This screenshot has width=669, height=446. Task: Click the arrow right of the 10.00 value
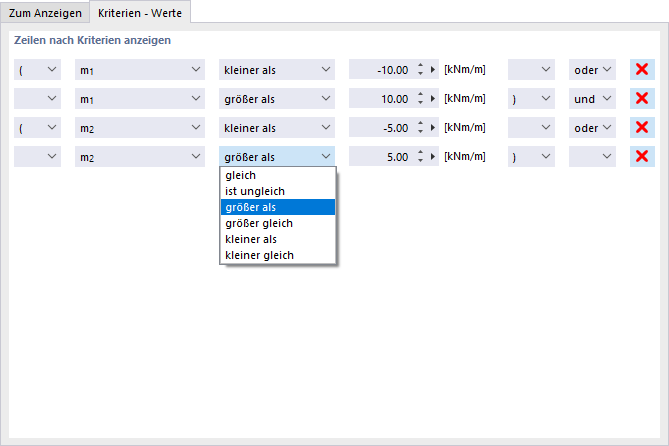(434, 99)
